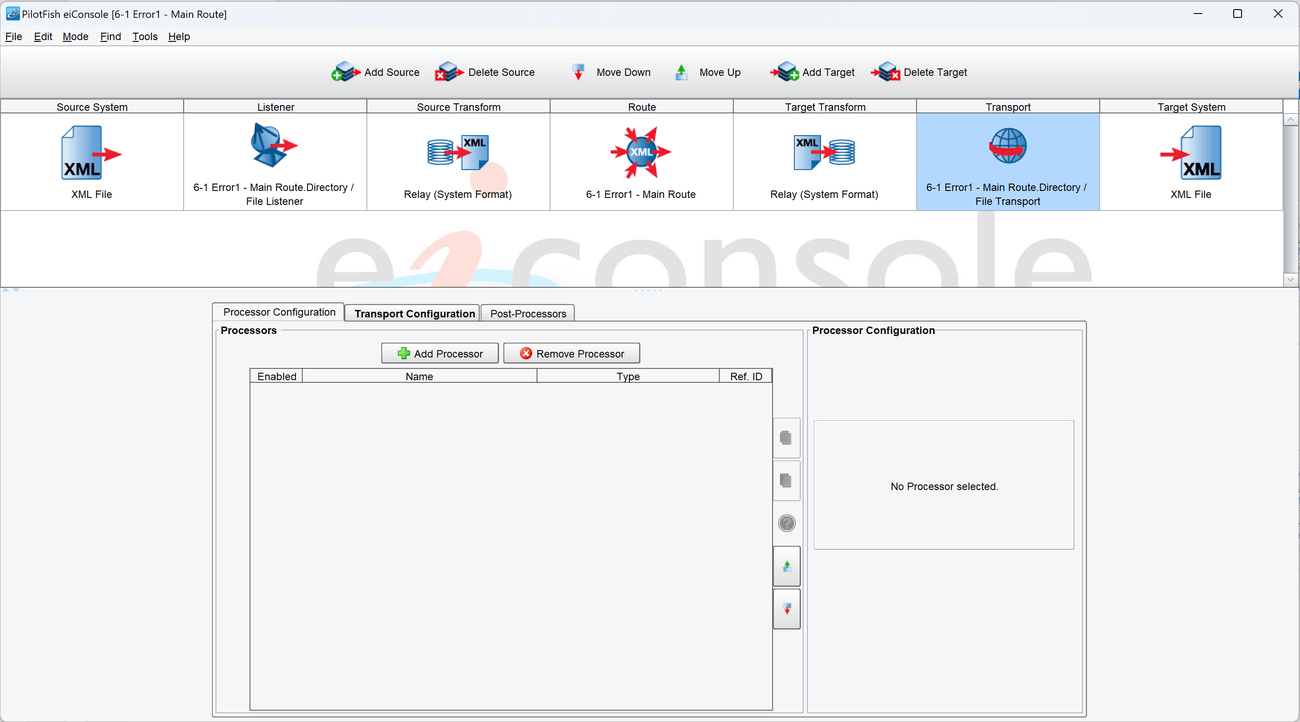Select the Source Transform Relay icon
The image size is (1300, 722).
coord(459,153)
